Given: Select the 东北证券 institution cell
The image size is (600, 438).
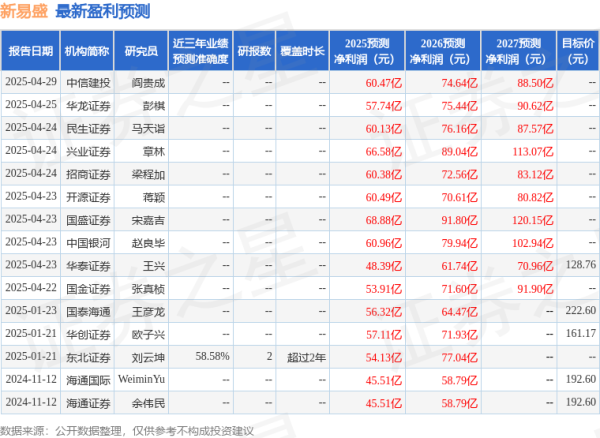Looking at the screenshot, I should click(x=88, y=357).
